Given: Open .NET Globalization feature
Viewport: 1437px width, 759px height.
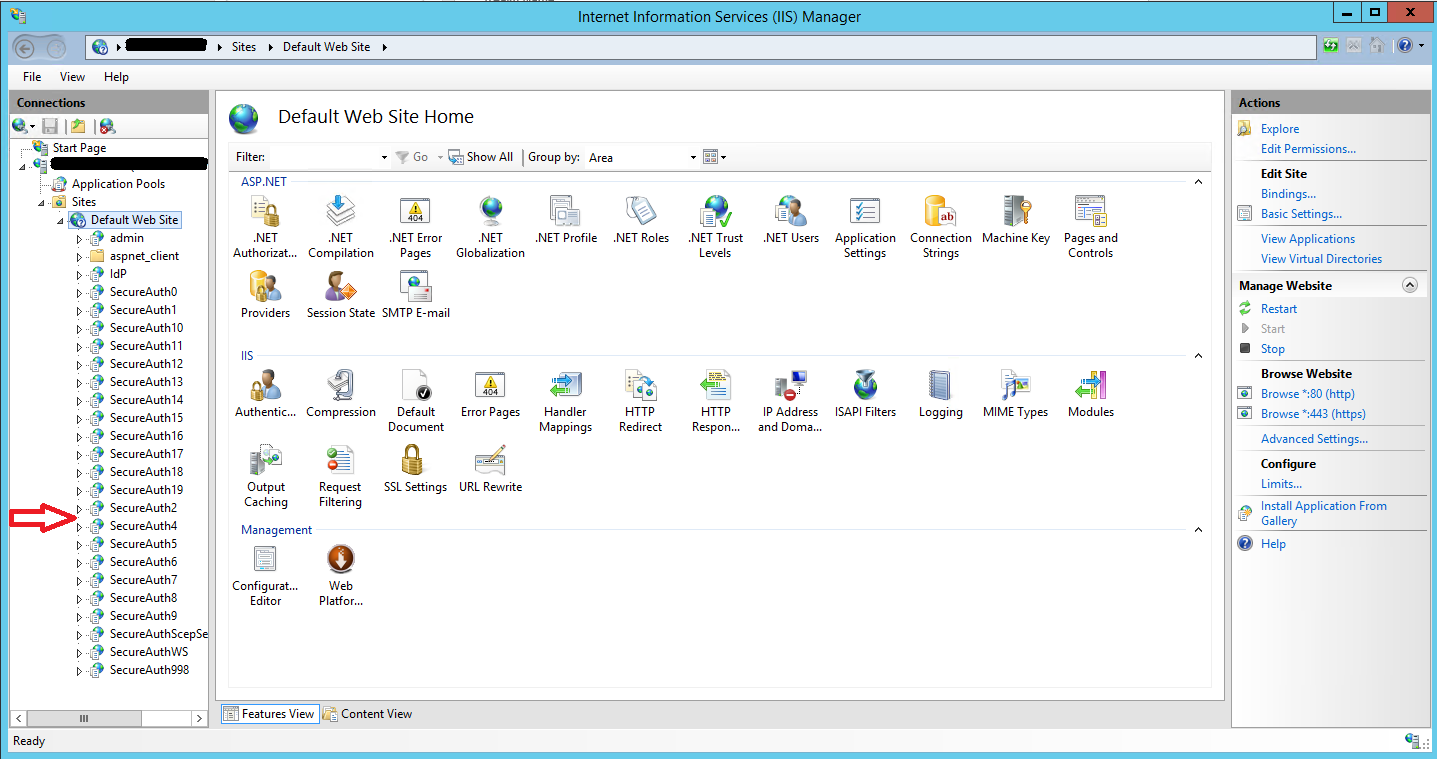Looking at the screenshot, I should point(490,227).
